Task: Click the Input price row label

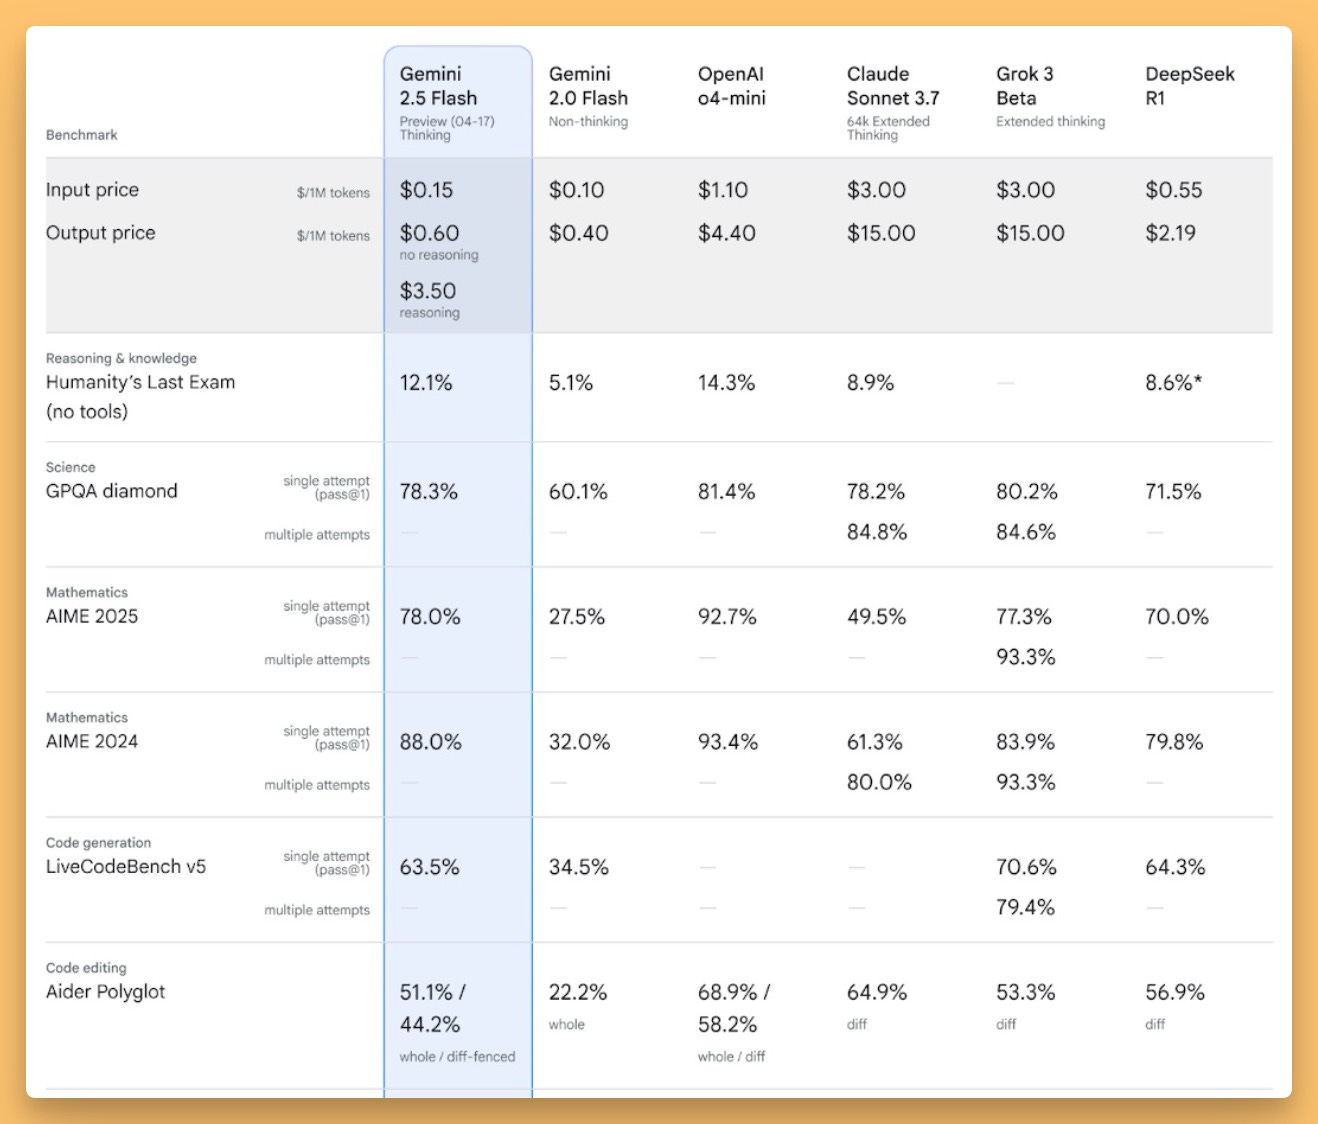Action: 92,190
